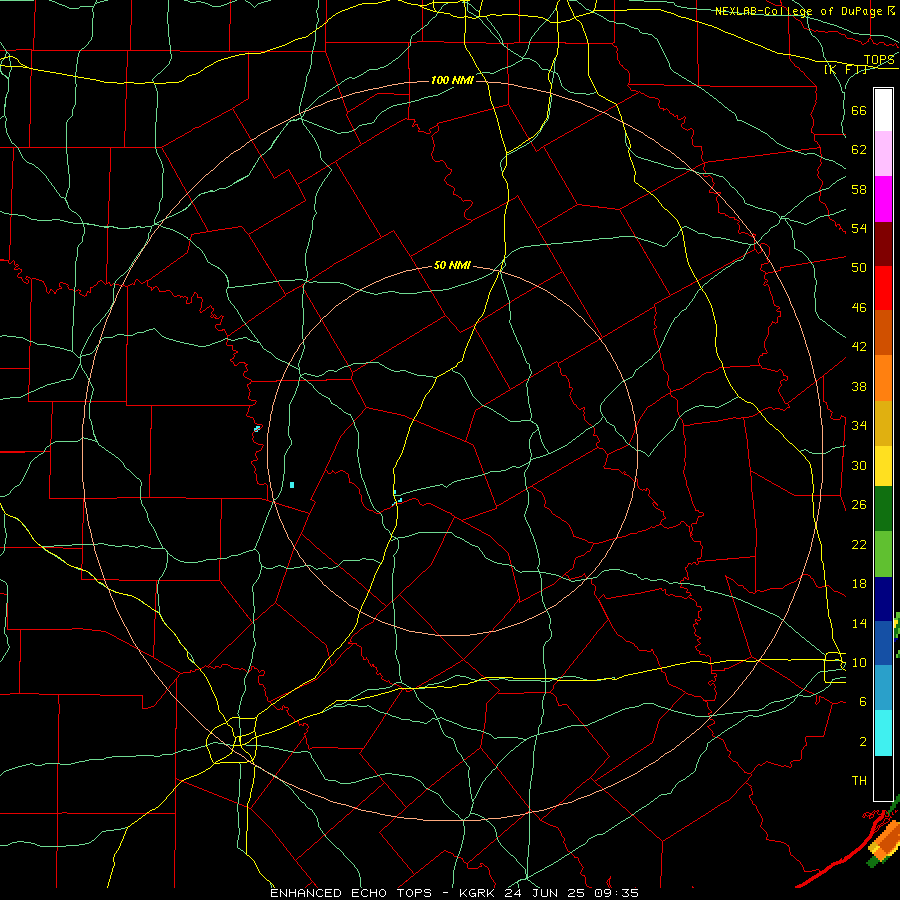Click the "10" legend value
The height and width of the screenshot is (900, 900).
859,662
